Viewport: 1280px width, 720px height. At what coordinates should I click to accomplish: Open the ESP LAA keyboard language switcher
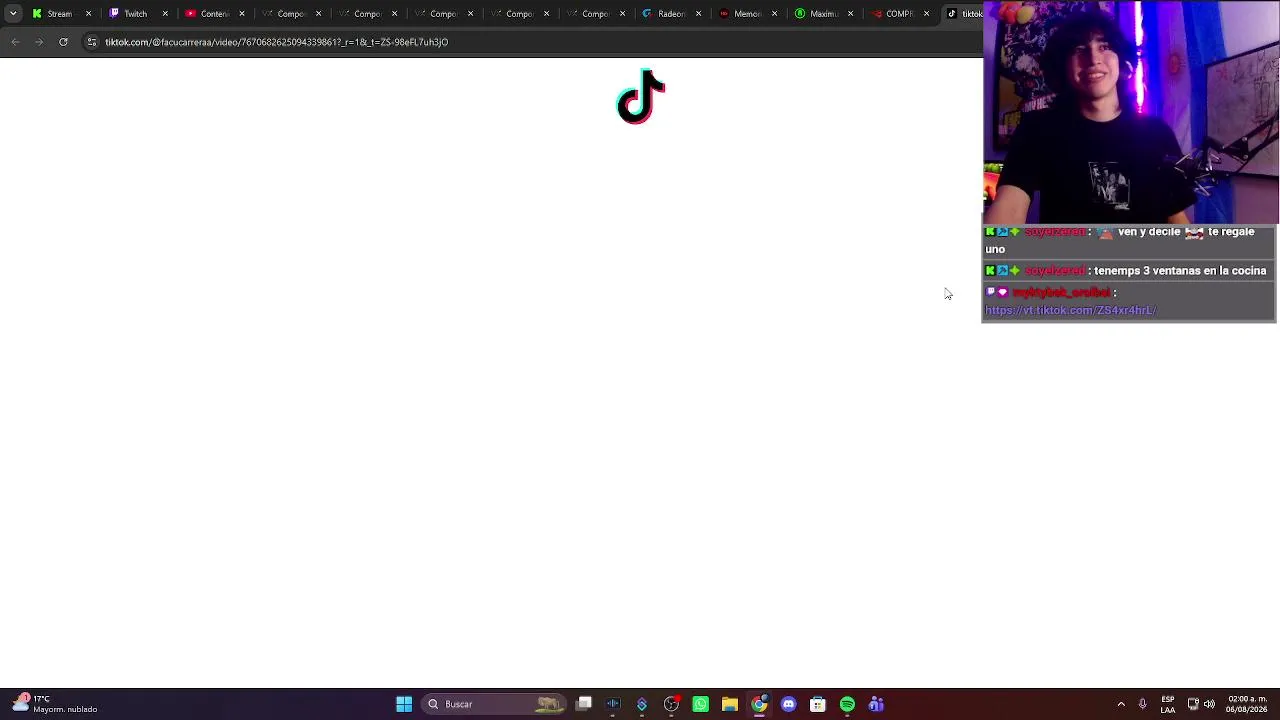pyautogui.click(x=1168, y=704)
